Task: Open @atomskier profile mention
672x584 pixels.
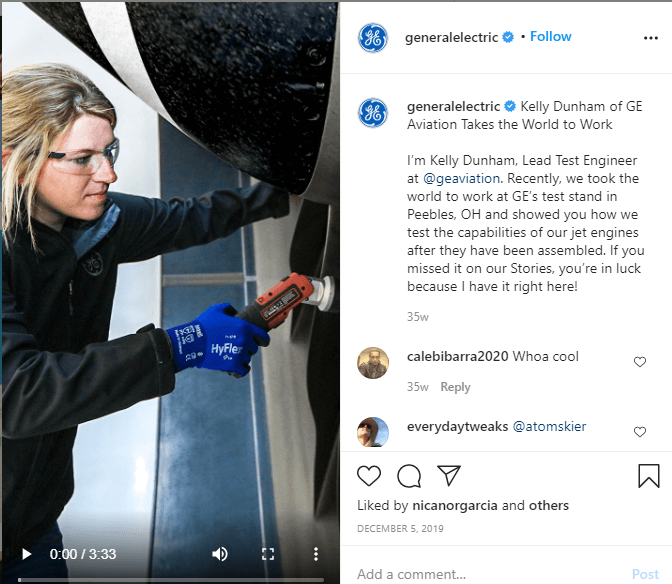Action: (x=549, y=426)
